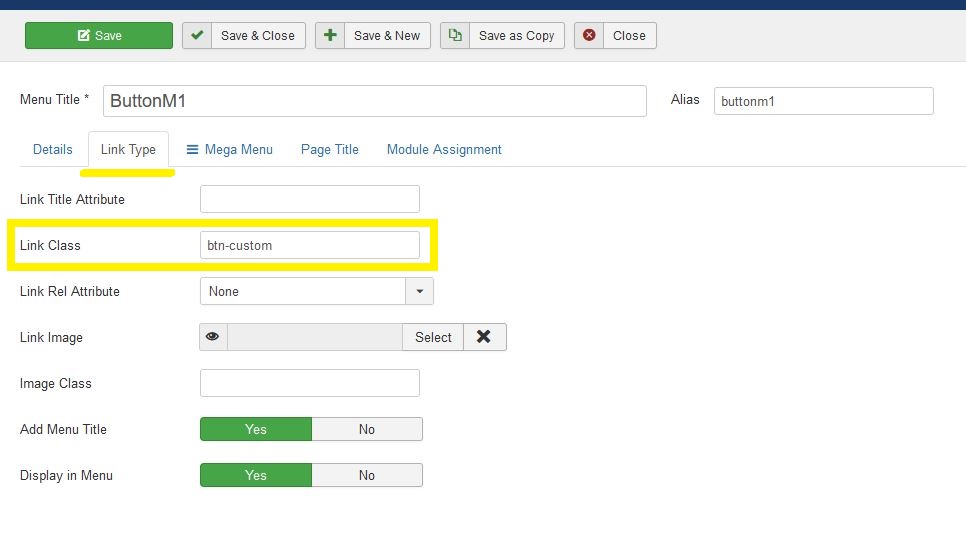The image size is (966, 555).
Task: Click the Mega Menu list icon
Action: tap(192, 149)
